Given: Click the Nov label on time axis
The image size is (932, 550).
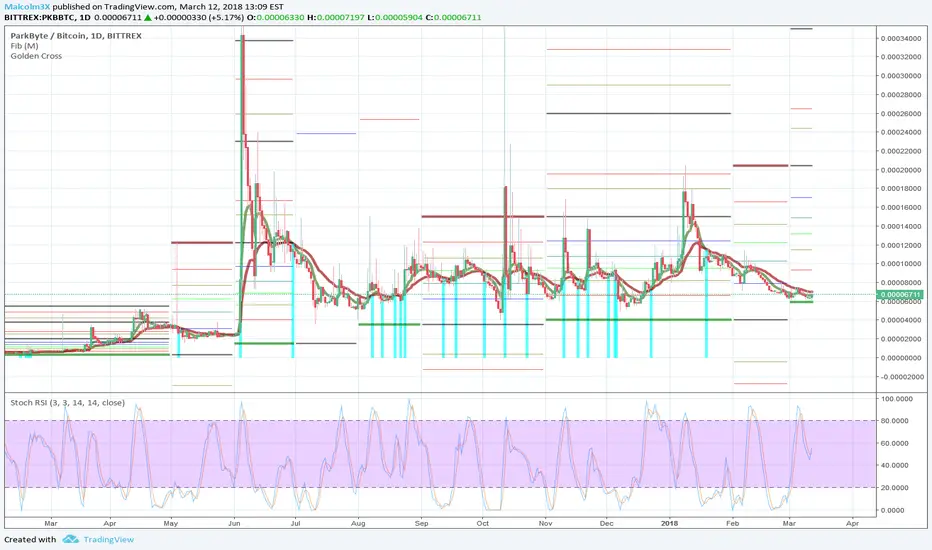Looking at the screenshot, I should click(x=546, y=524).
